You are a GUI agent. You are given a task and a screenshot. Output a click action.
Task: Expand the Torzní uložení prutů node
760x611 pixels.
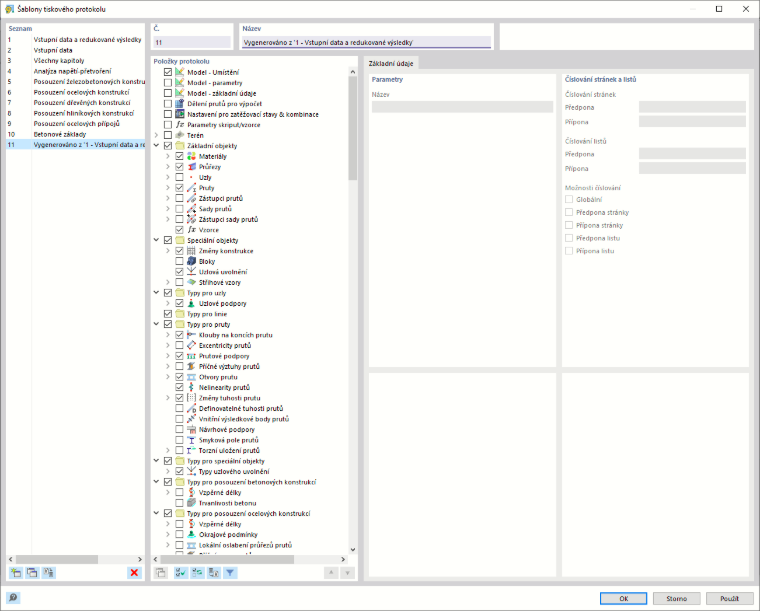(x=168, y=450)
